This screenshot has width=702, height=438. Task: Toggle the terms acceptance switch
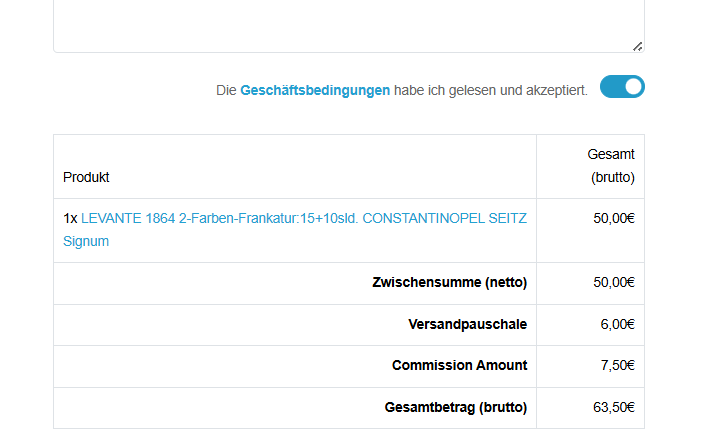pyautogui.click(x=622, y=87)
